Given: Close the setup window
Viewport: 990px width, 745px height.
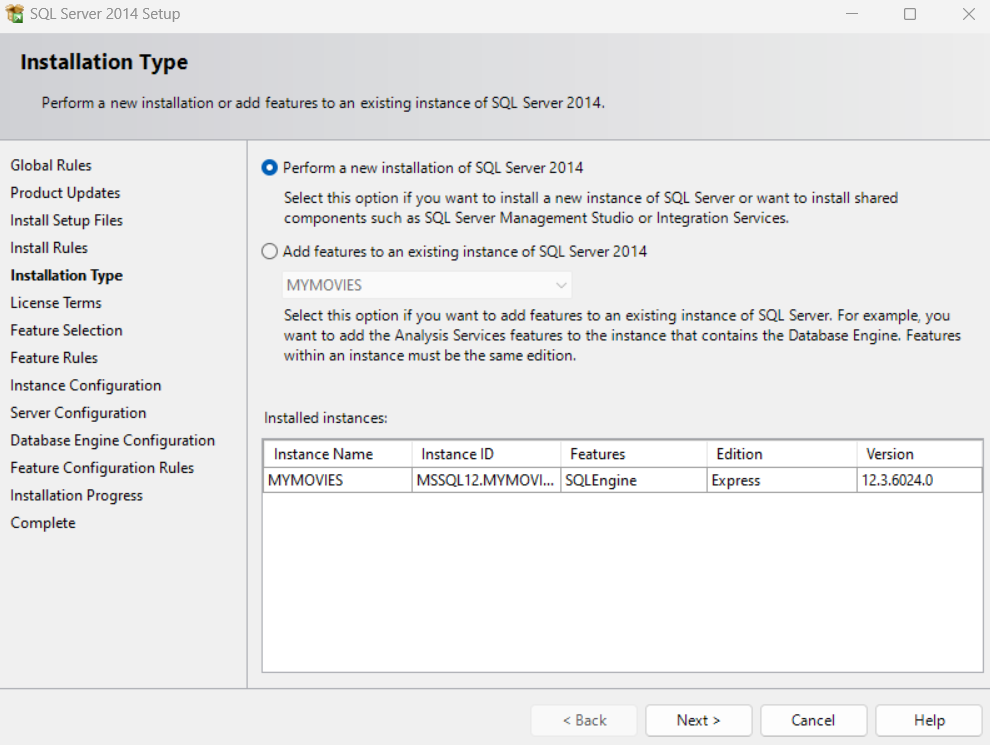Looking at the screenshot, I should pos(969,14).
